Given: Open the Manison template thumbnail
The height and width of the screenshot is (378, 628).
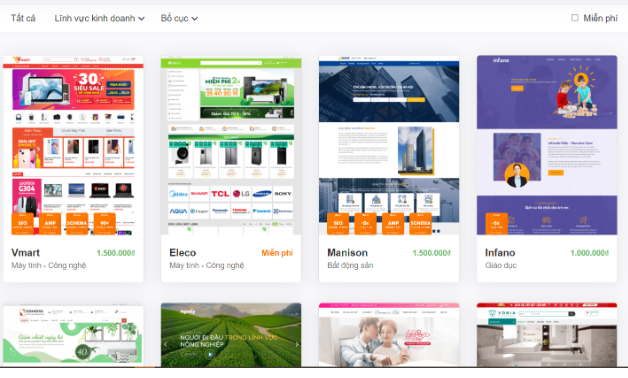Looking at the screenshot, I should coord(389,145).
